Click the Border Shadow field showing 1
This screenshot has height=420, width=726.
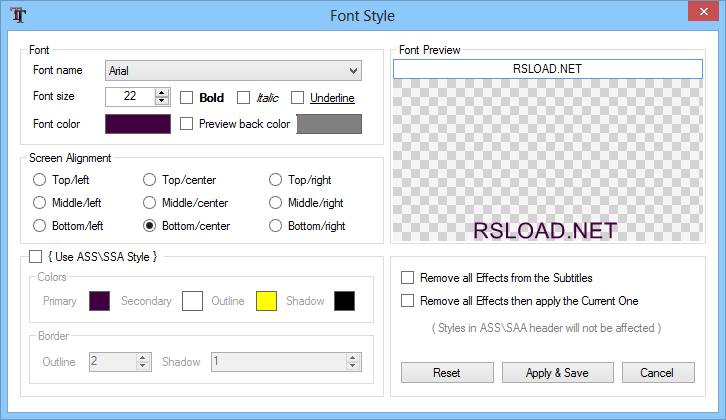click(279, 362)
